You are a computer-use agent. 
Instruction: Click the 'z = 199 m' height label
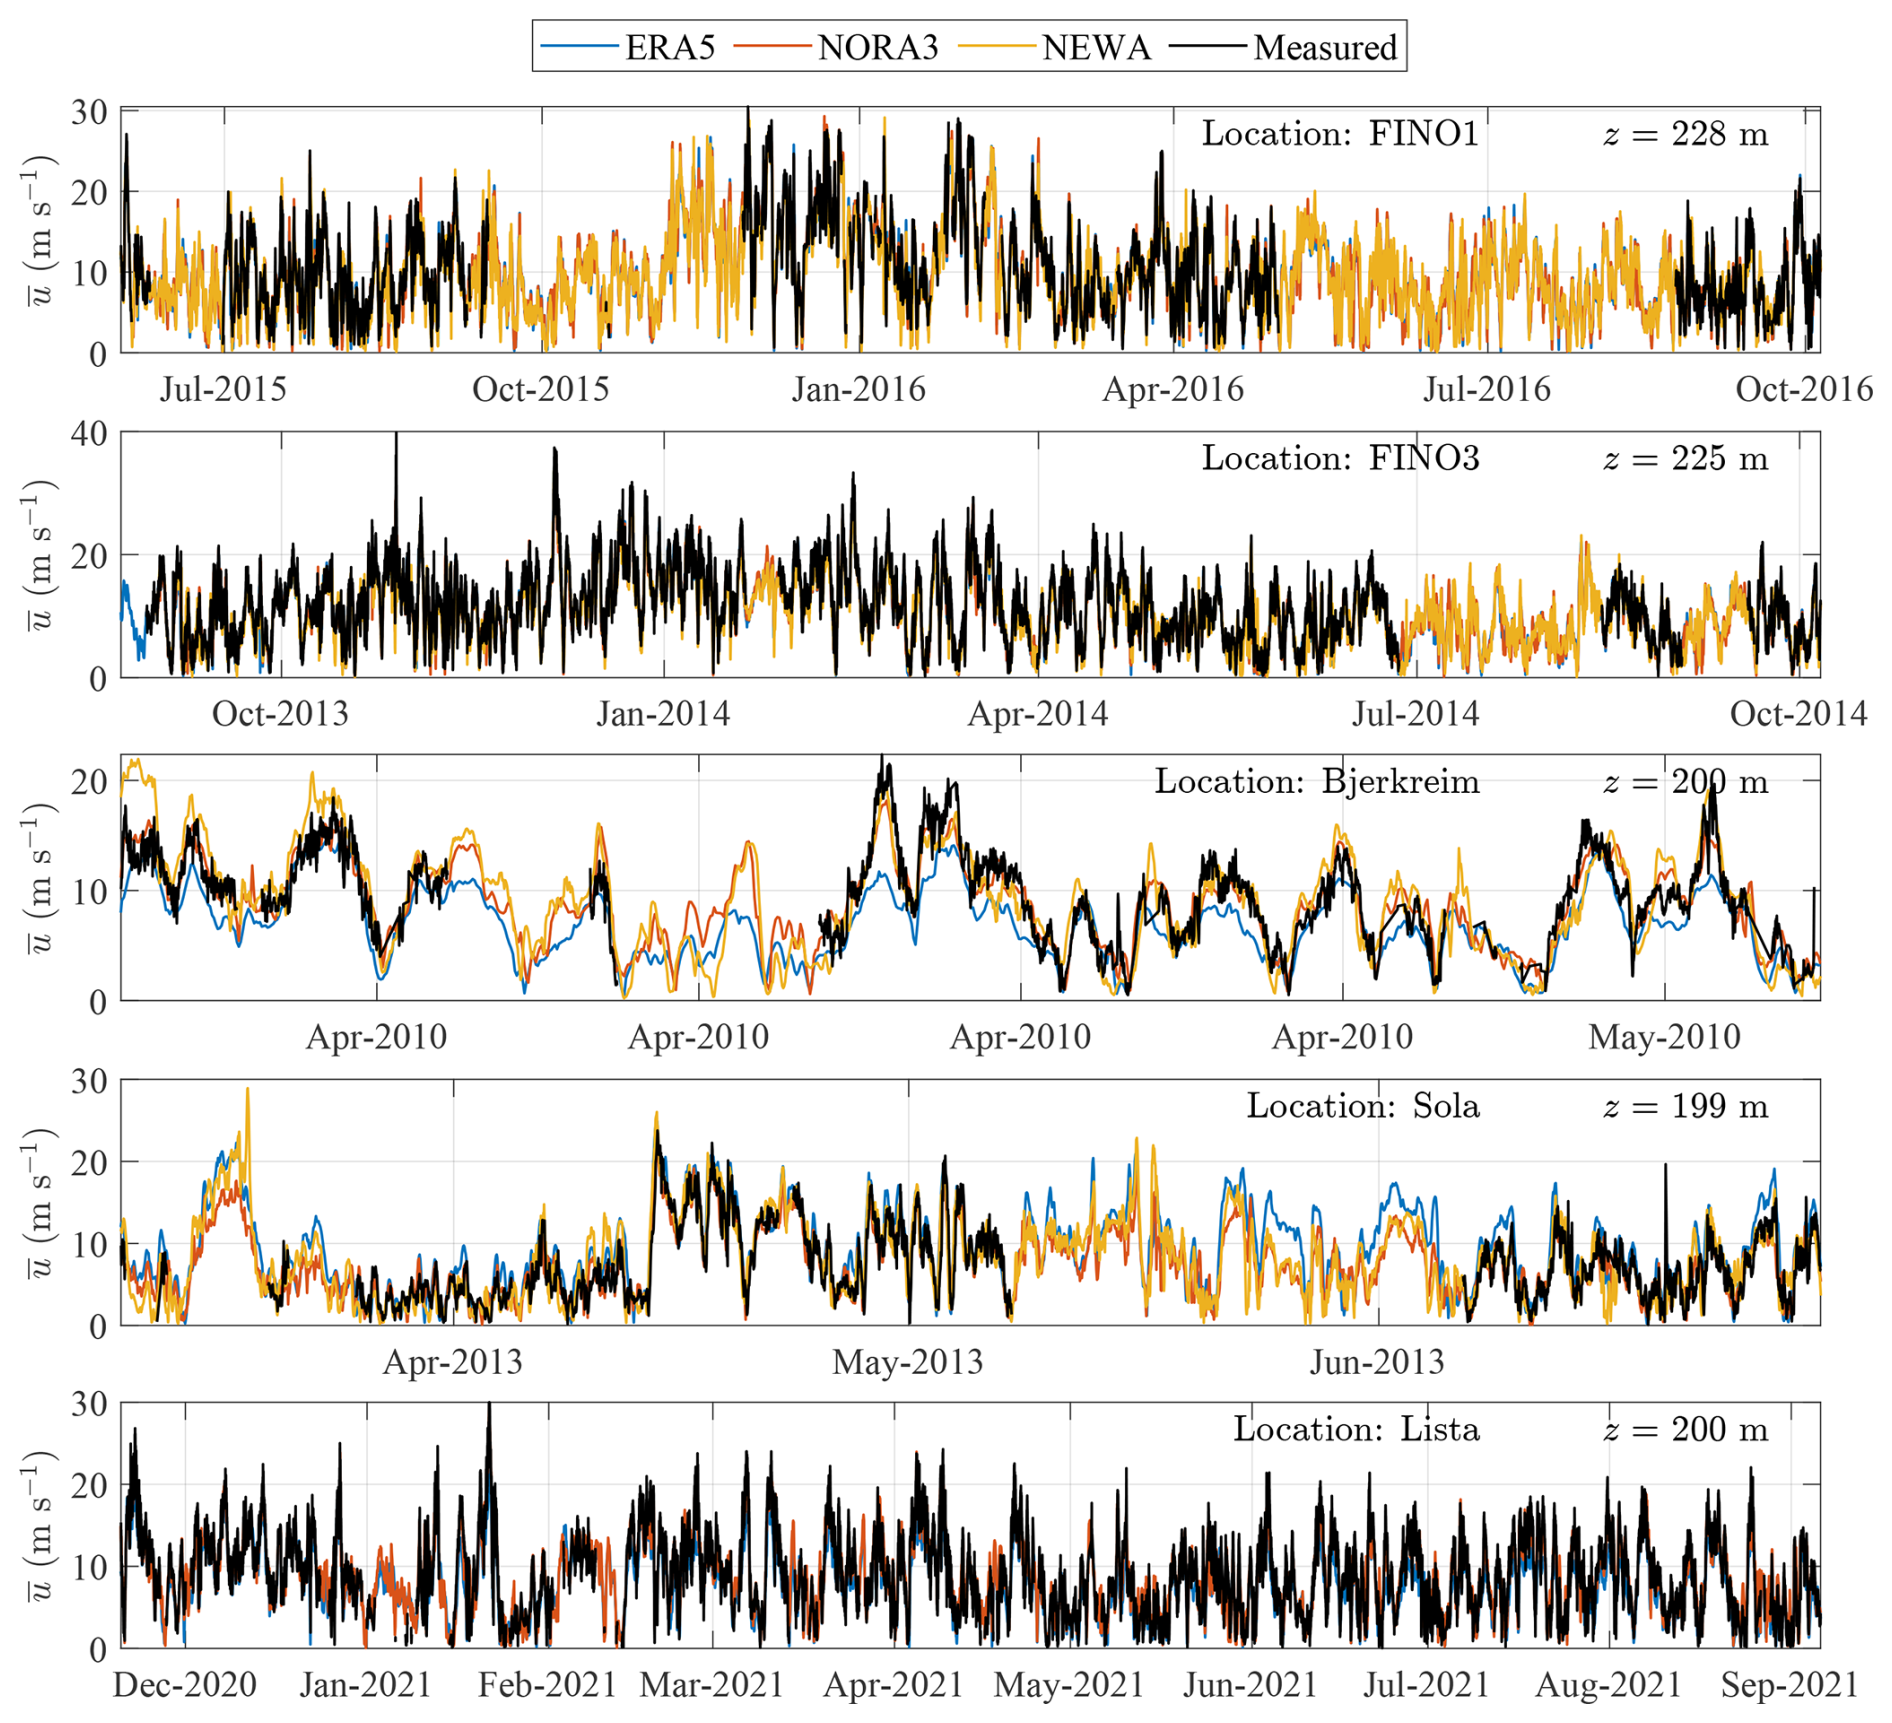(1685, 1106)
